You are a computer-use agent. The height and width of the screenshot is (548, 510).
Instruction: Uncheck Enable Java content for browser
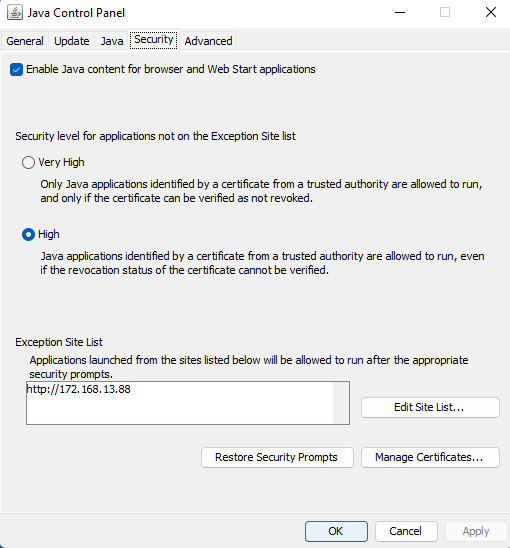click(x=16, y=69)
